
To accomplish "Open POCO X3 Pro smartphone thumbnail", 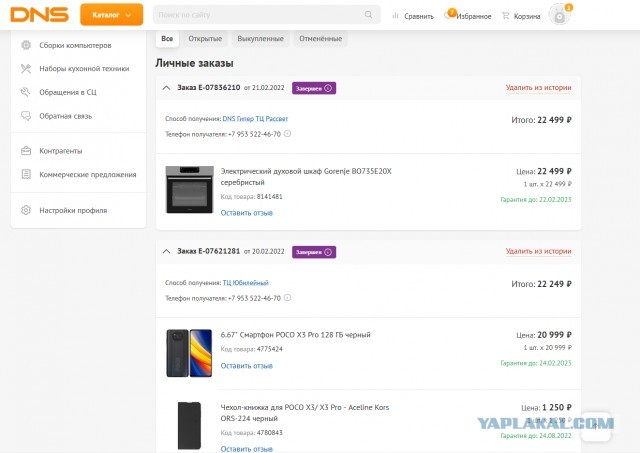I will tap(189, 353).
